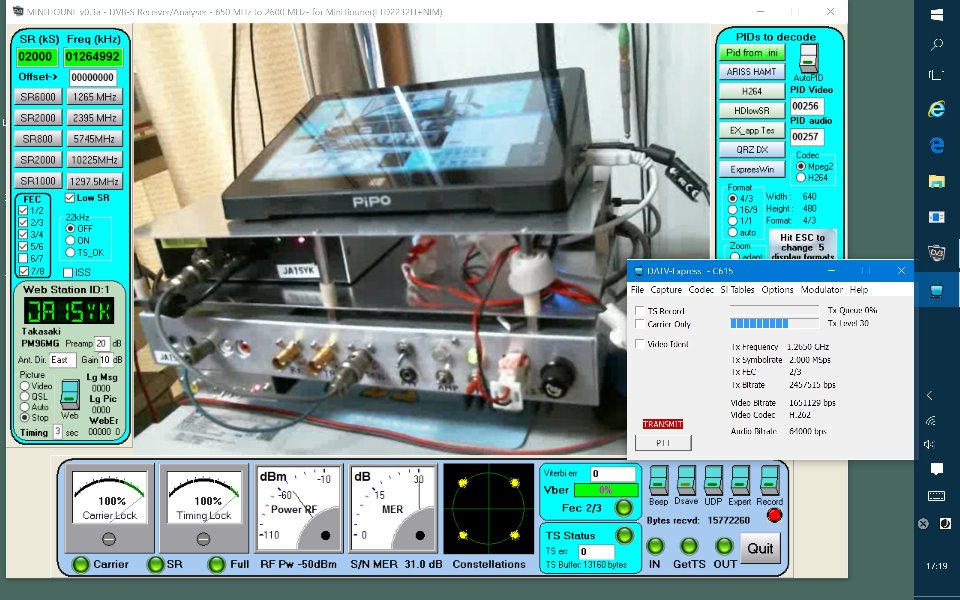The height and width of the screenshot is (600, 960).
Task: Select 22kHz ON radio button
Action: click(x=70, y=241)
